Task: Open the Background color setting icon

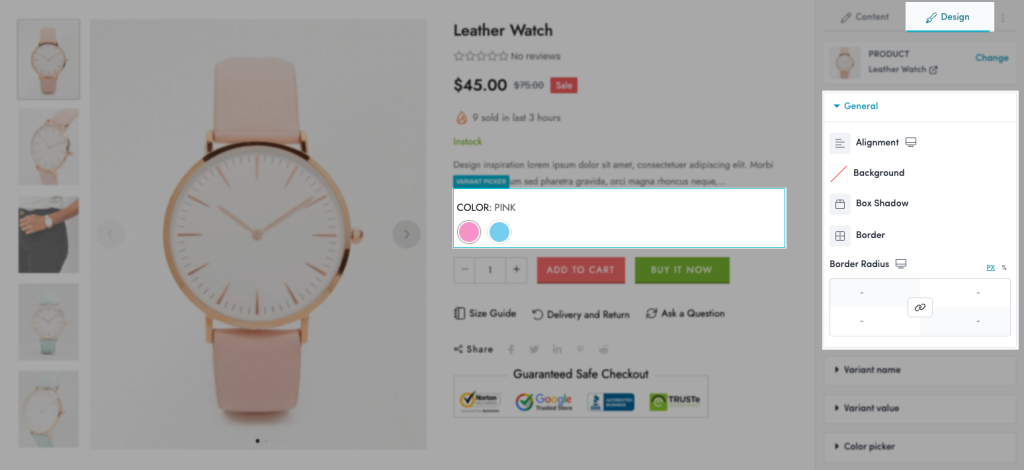Action: (x=839, y=174)
